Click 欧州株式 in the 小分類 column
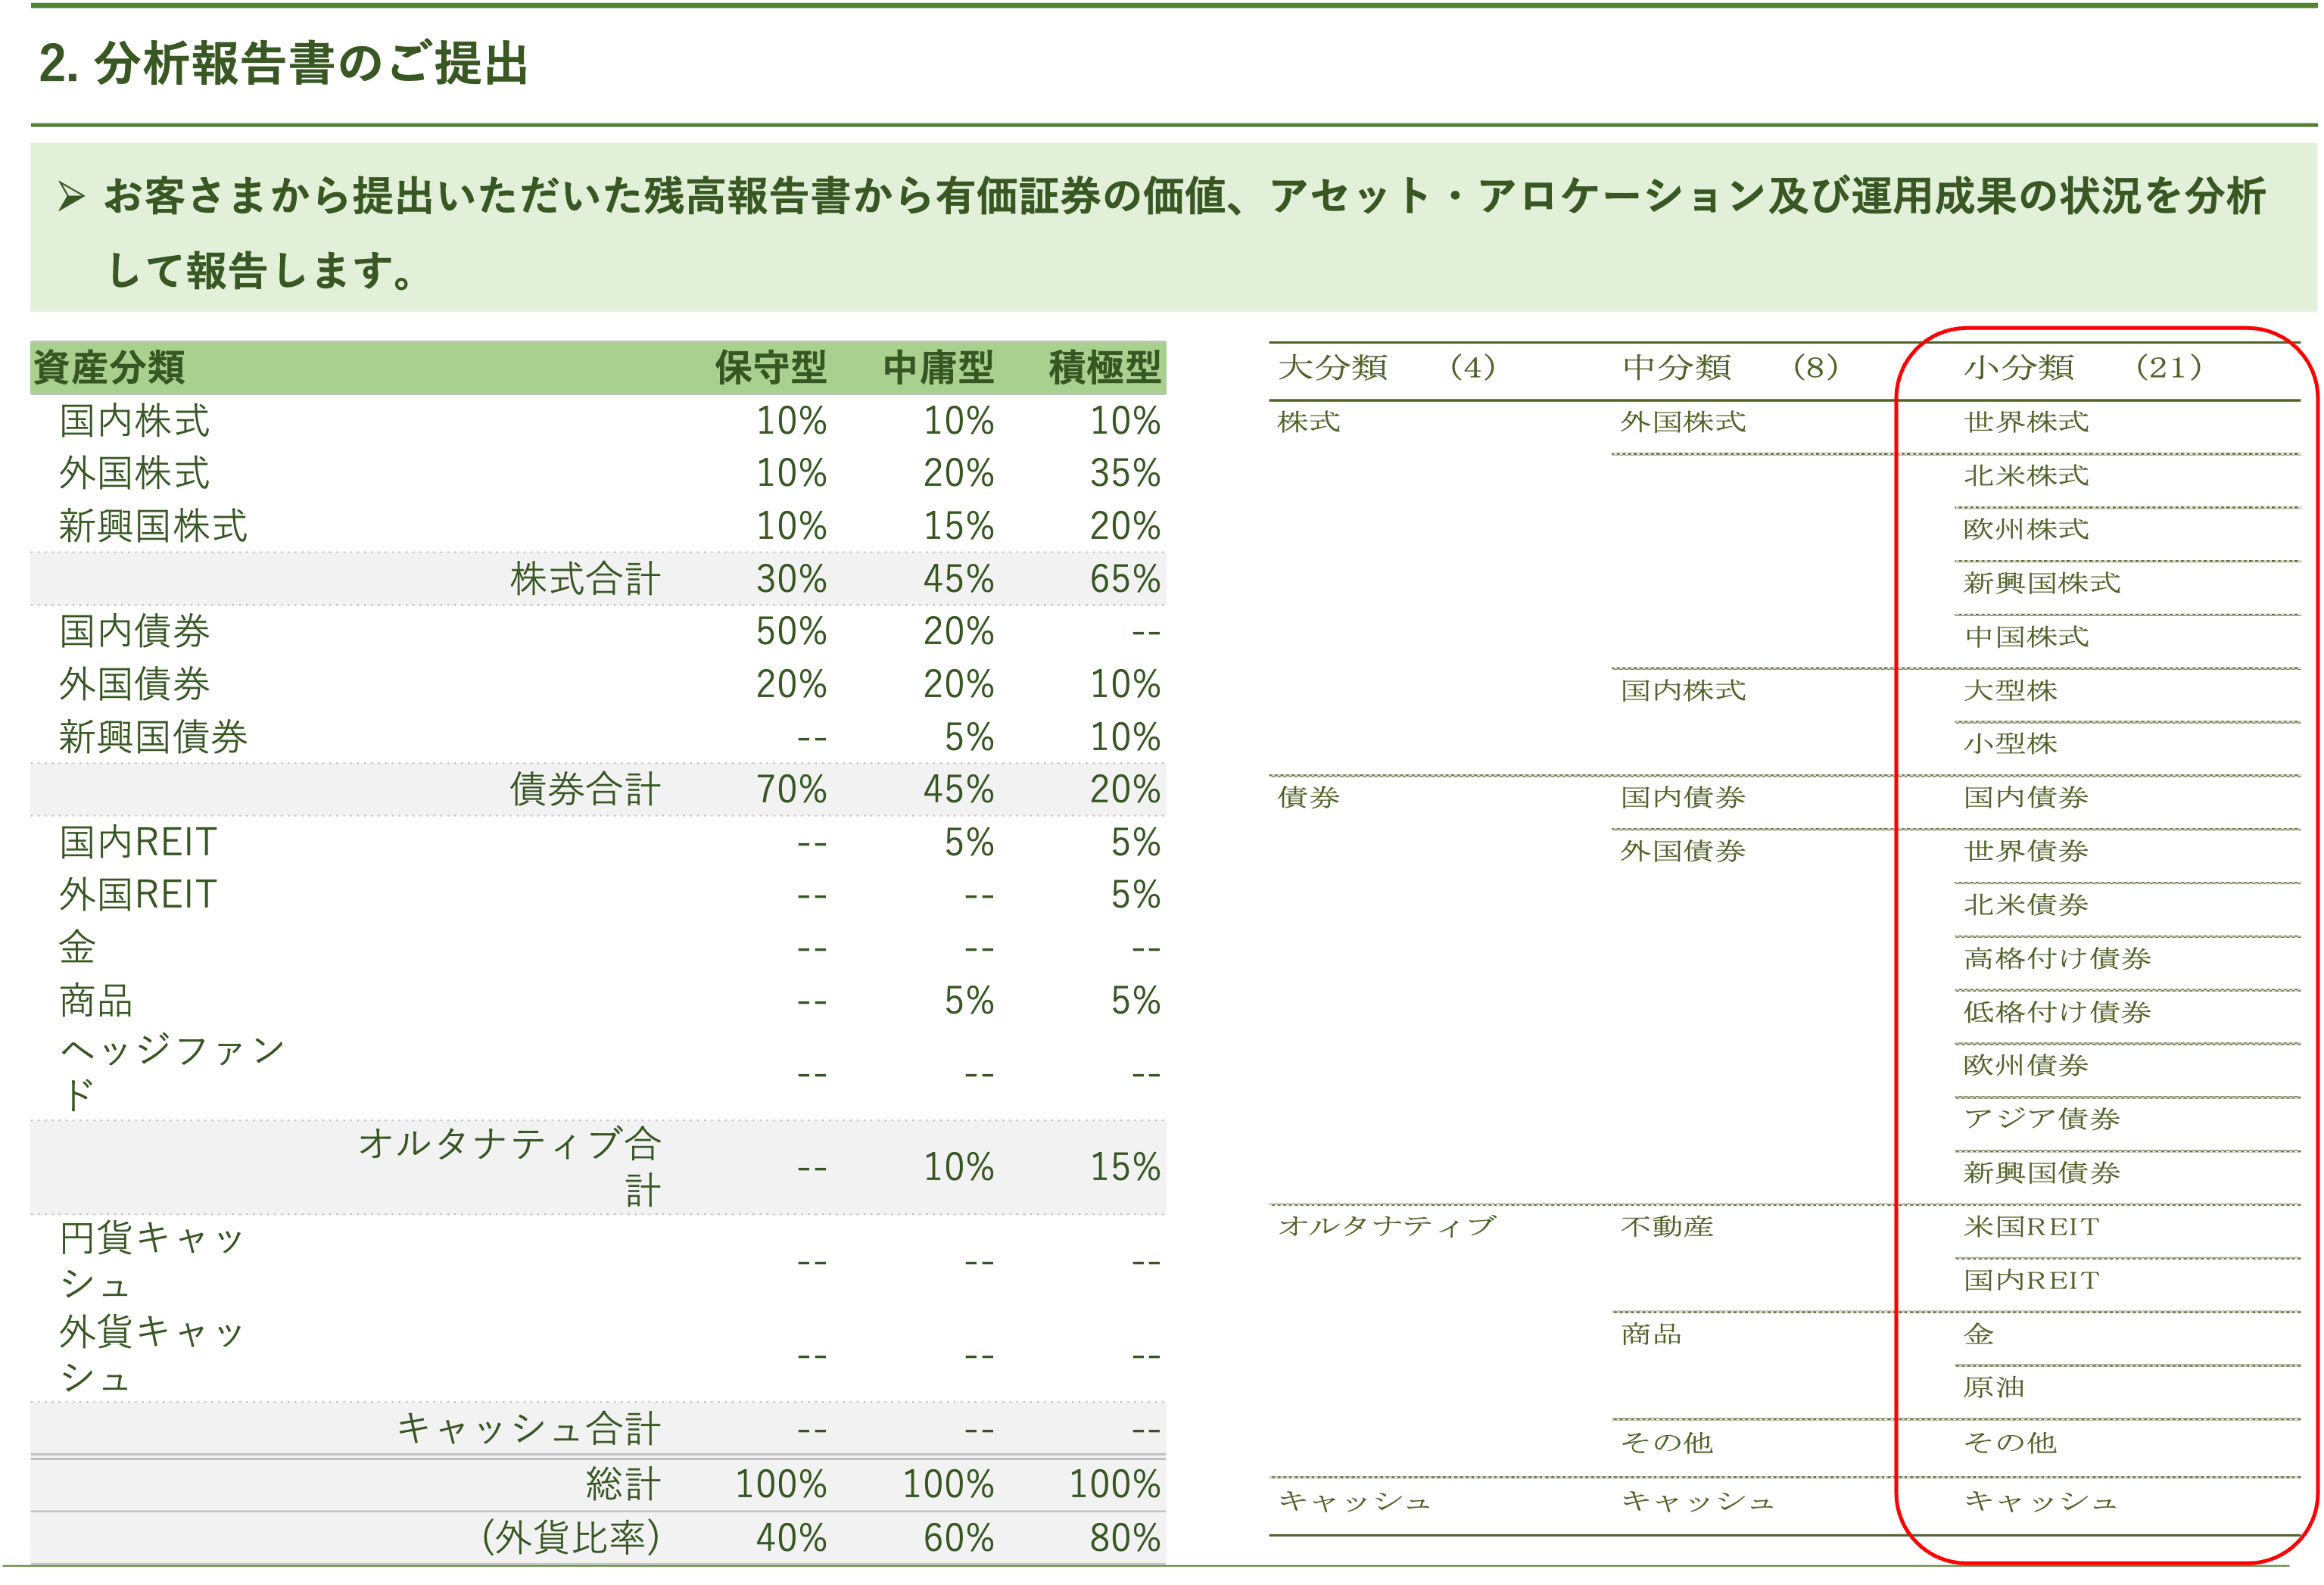This screenshot has height=1585, width=2324. [2026, 529]
